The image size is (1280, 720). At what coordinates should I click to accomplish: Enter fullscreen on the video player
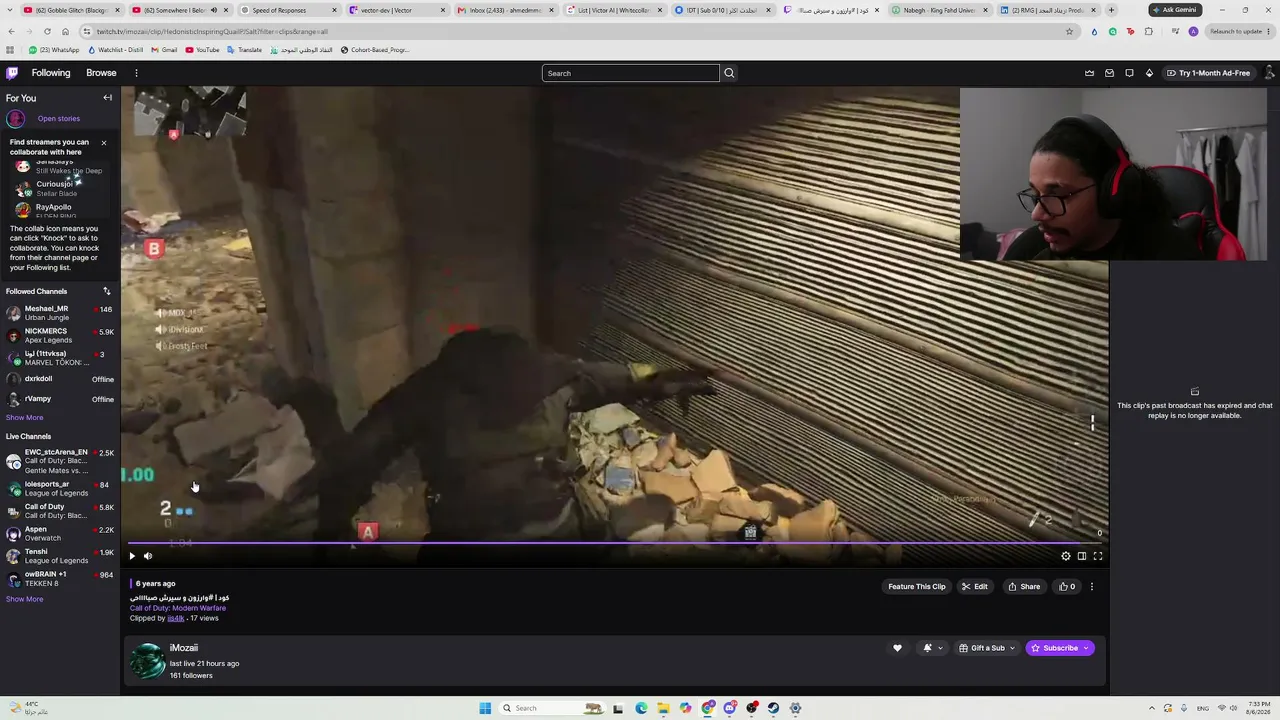coord(1098,556)
